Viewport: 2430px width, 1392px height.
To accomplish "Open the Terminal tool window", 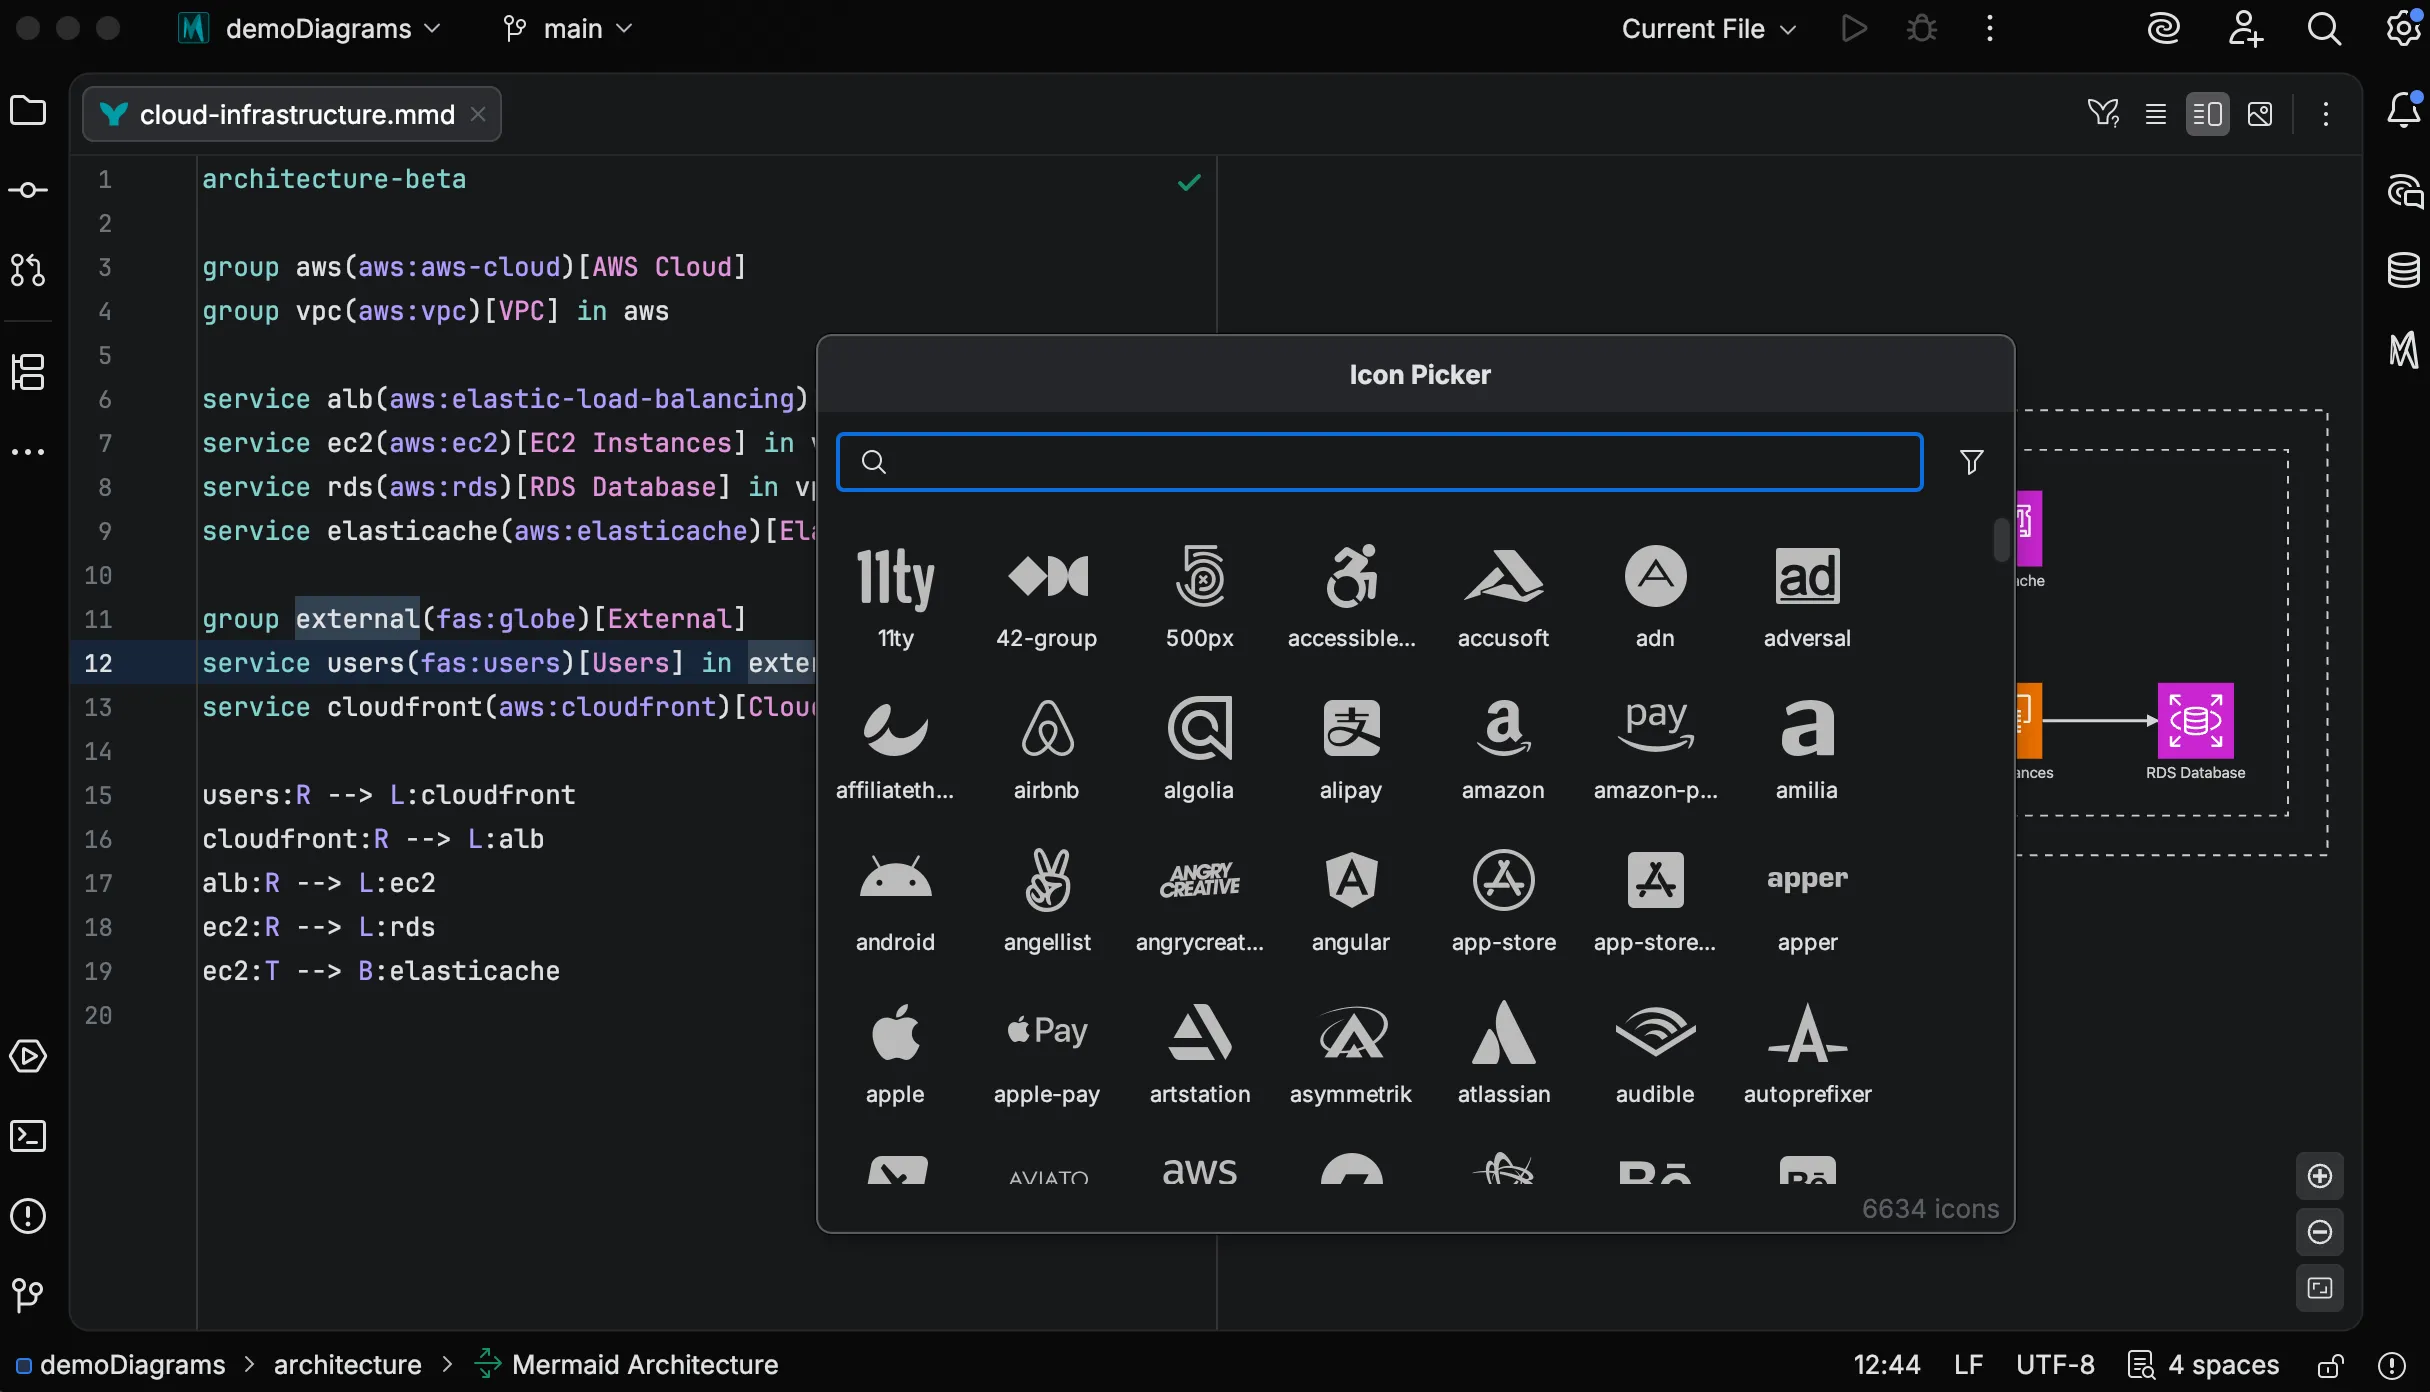I will click(x=29, y=1136).
